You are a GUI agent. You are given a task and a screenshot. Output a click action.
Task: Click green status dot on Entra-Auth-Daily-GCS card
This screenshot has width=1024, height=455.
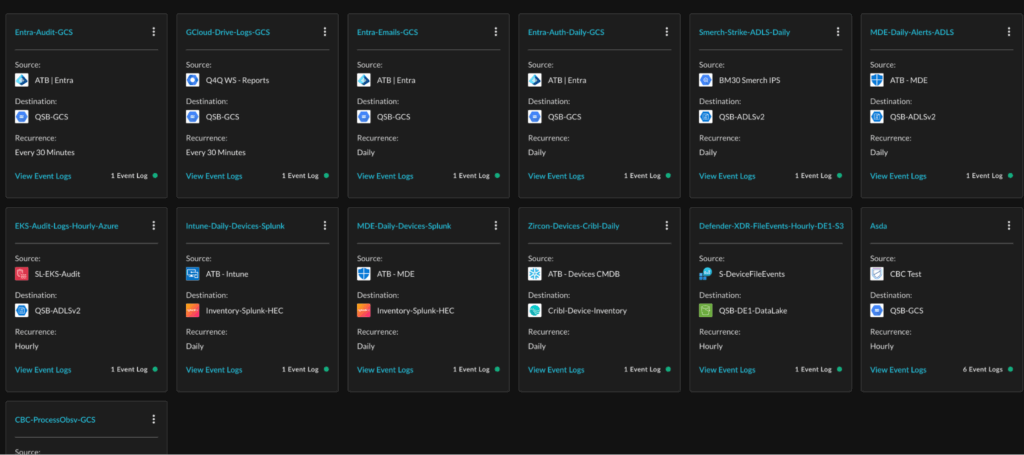coord(670,176)
